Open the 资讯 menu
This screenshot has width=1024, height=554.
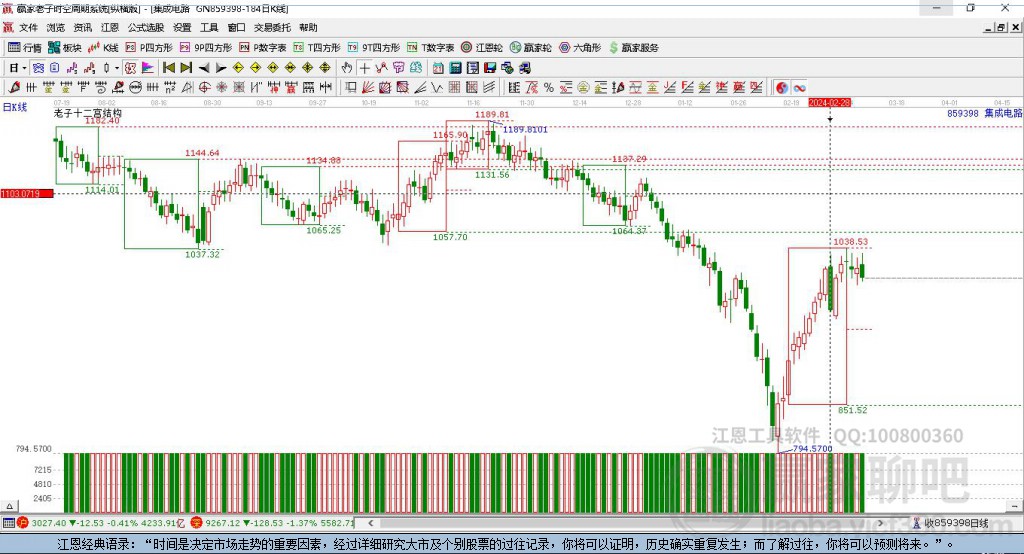pos(83,27)
